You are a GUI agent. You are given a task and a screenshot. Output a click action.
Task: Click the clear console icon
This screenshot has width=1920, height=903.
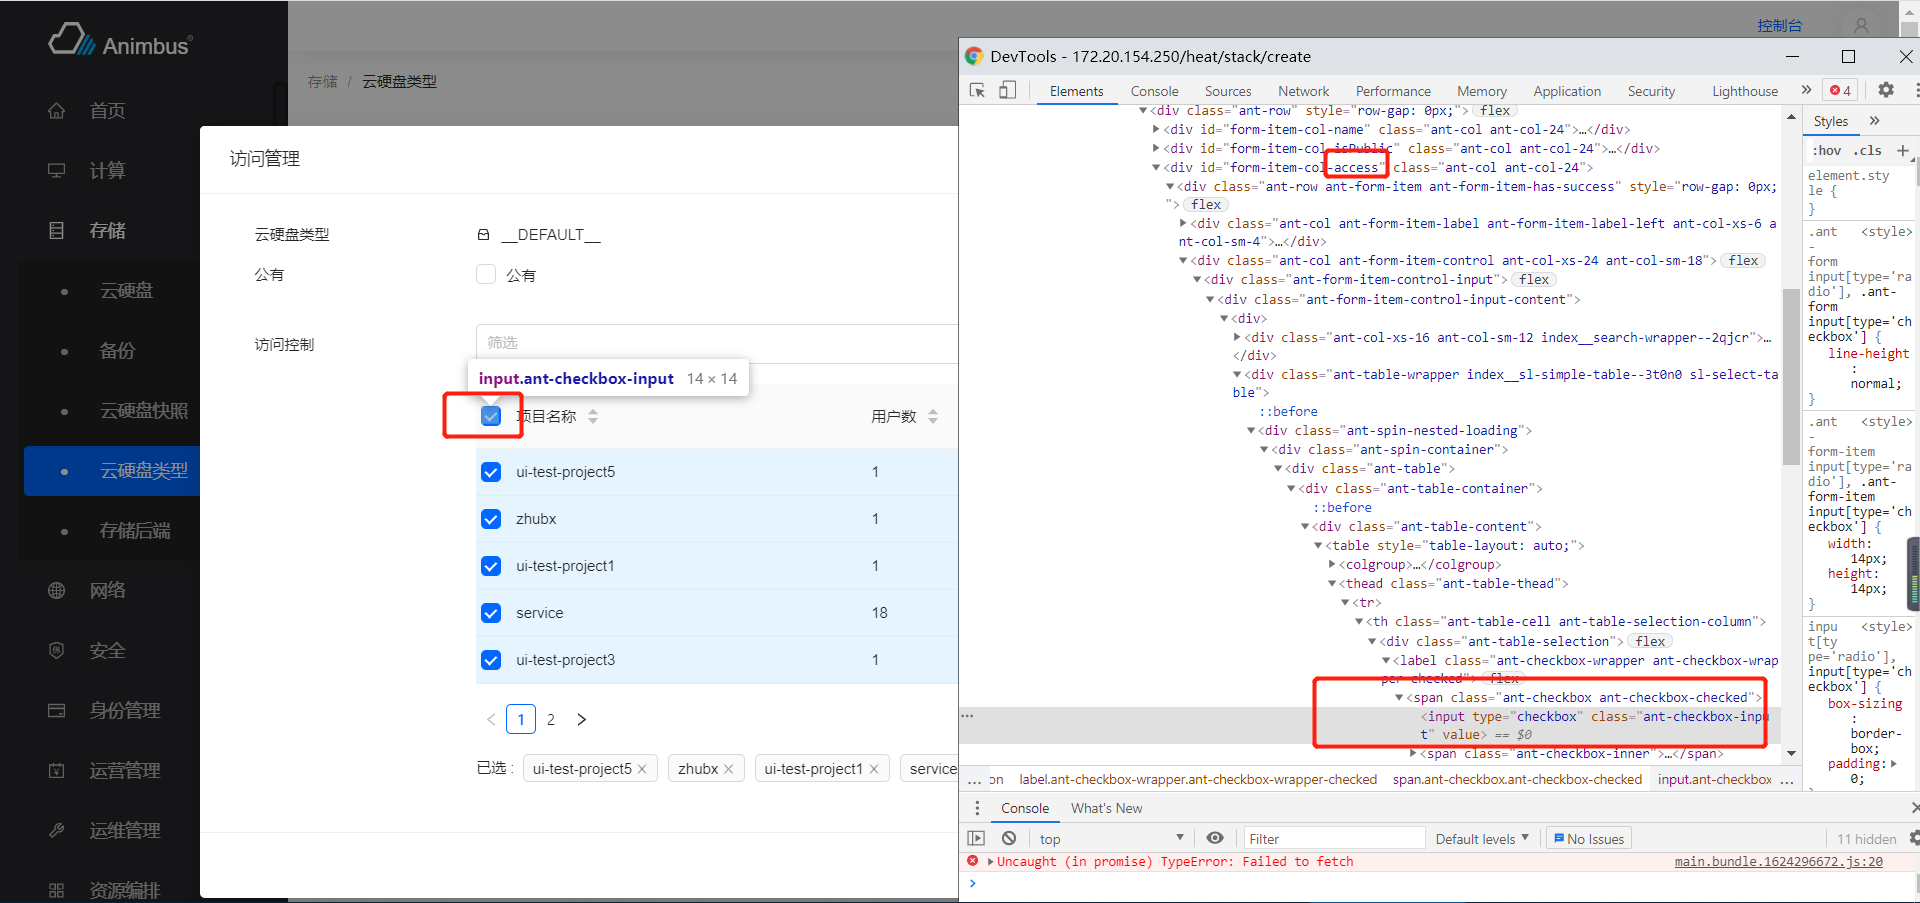tap(1009, 839)
